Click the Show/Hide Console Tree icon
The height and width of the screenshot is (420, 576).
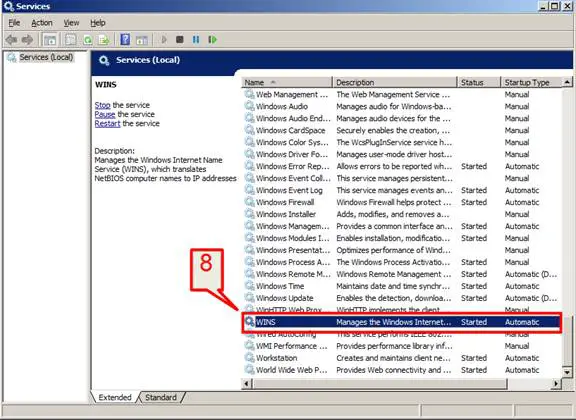click(x=50, y=40)
